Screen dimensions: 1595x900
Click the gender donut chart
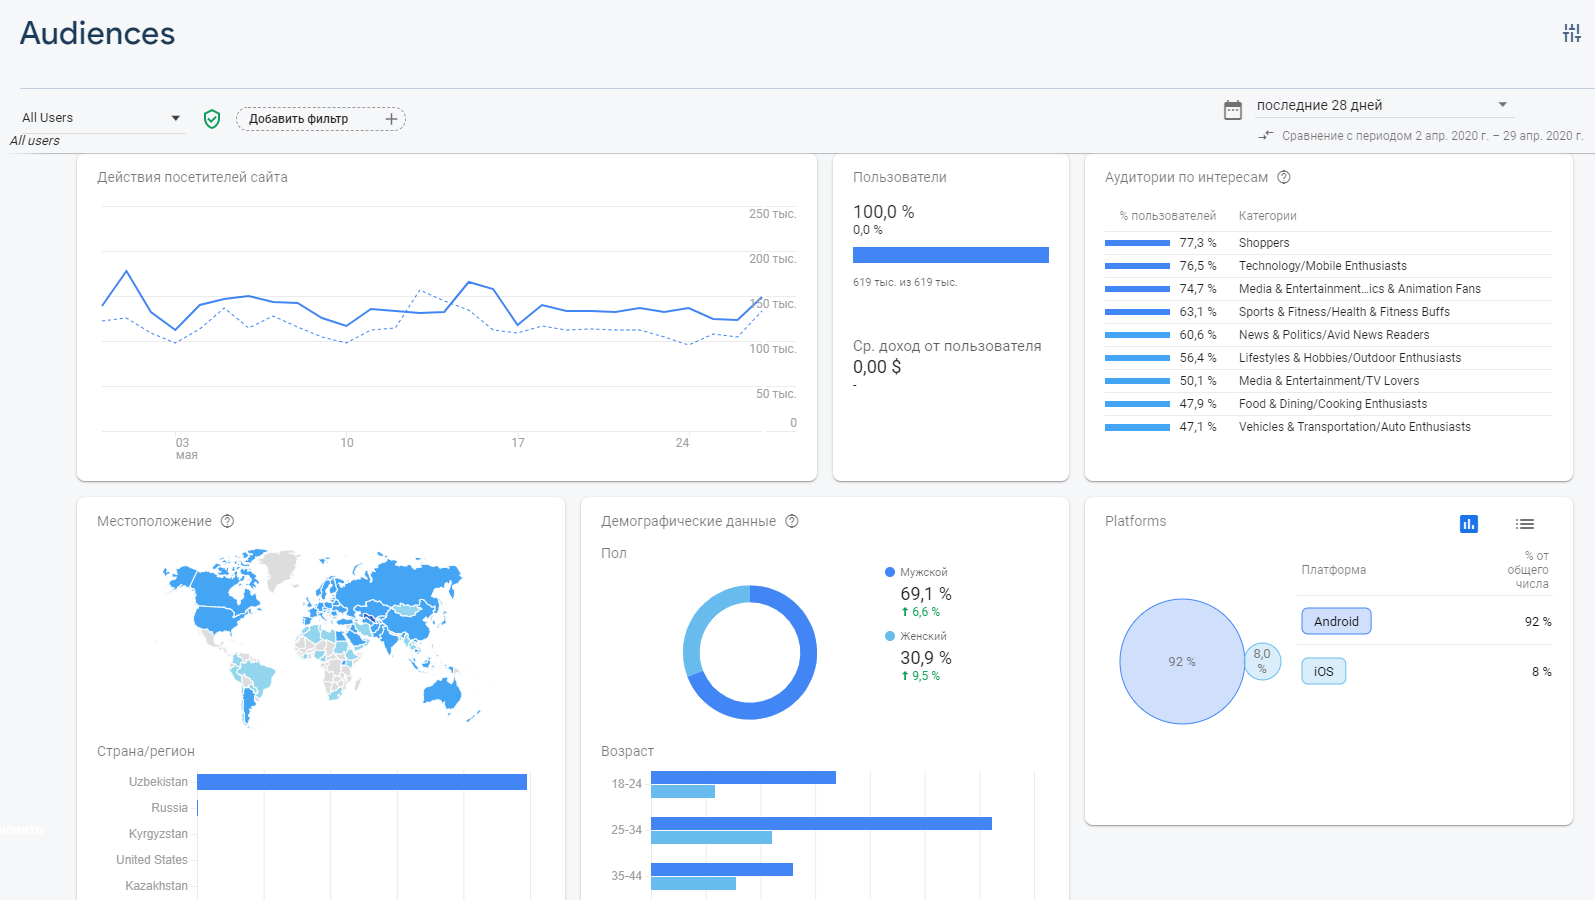749,652
